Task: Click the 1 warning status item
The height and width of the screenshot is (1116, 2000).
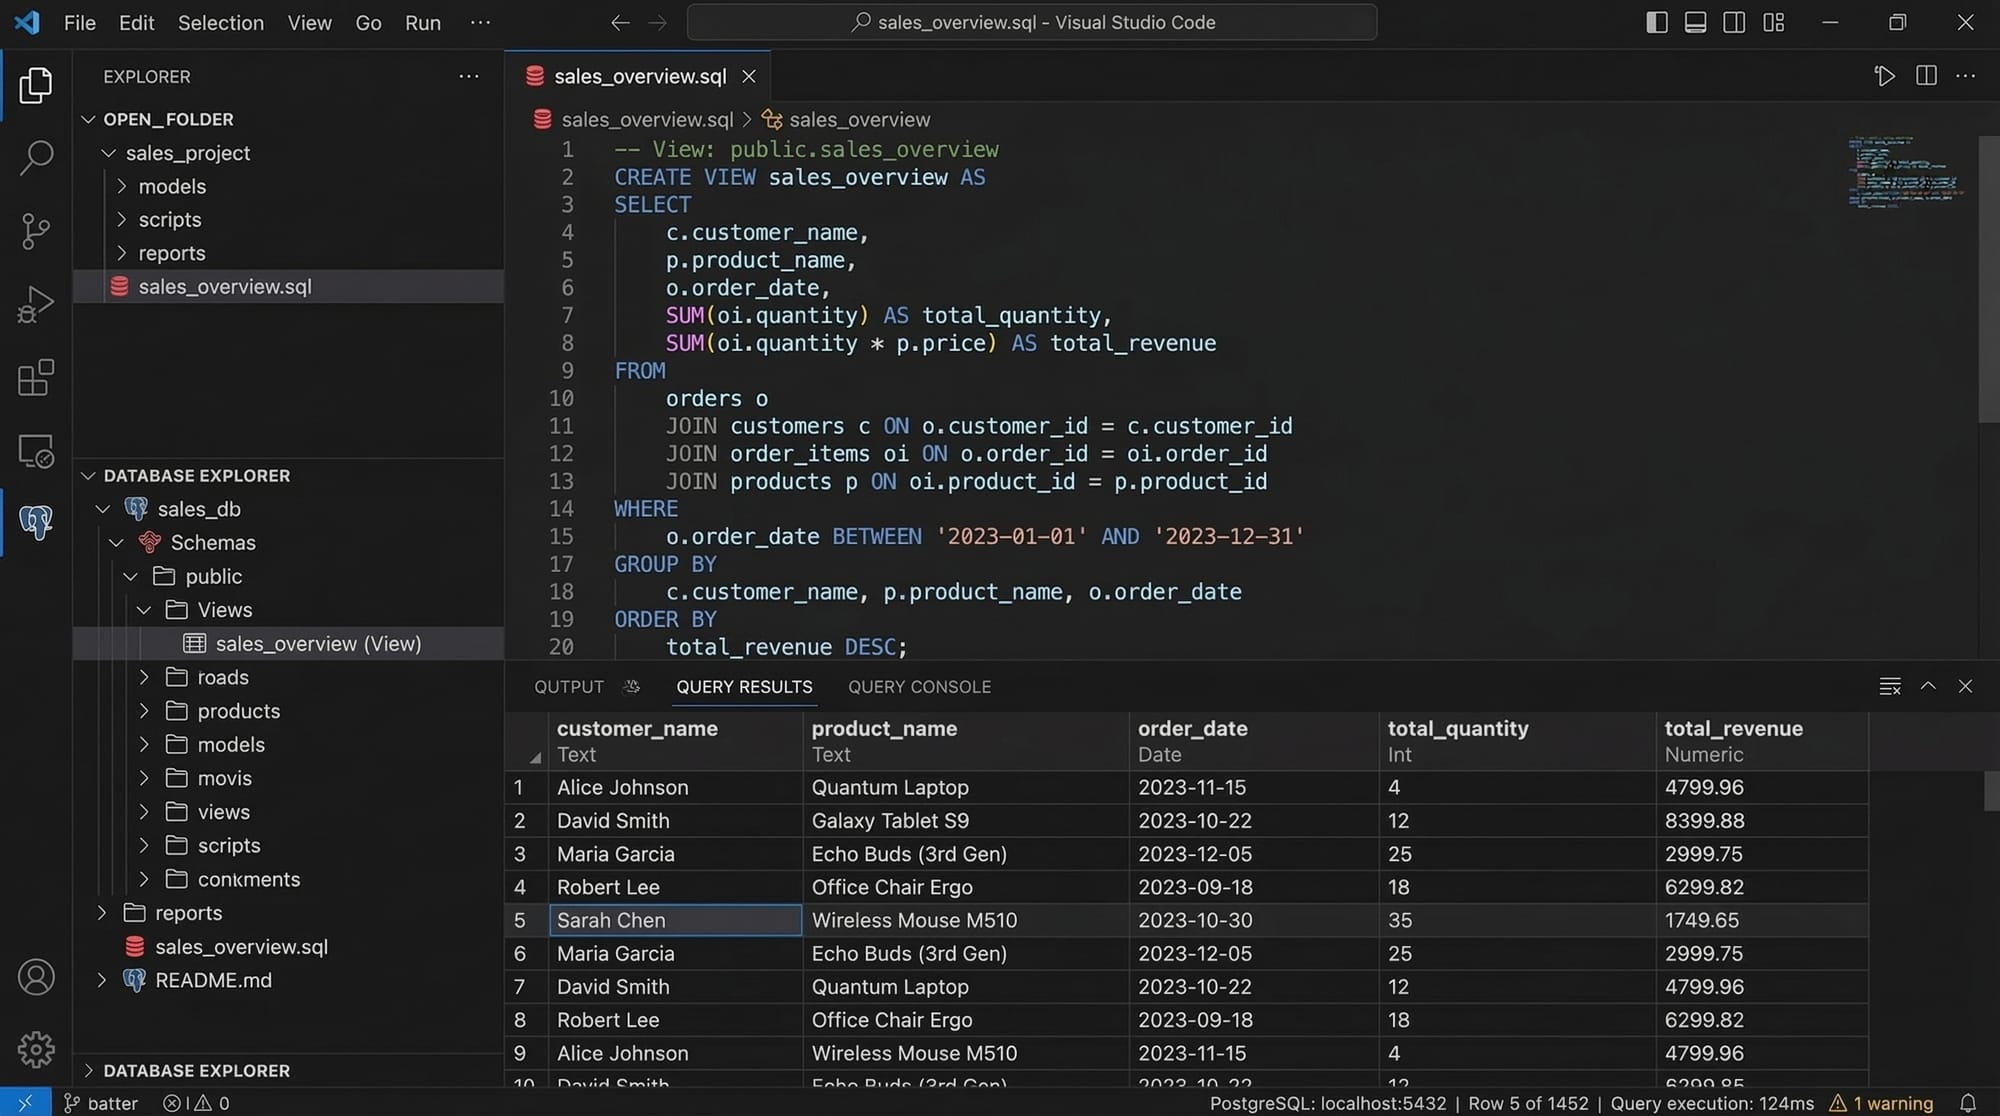Action: (x=1882, y=1103)
